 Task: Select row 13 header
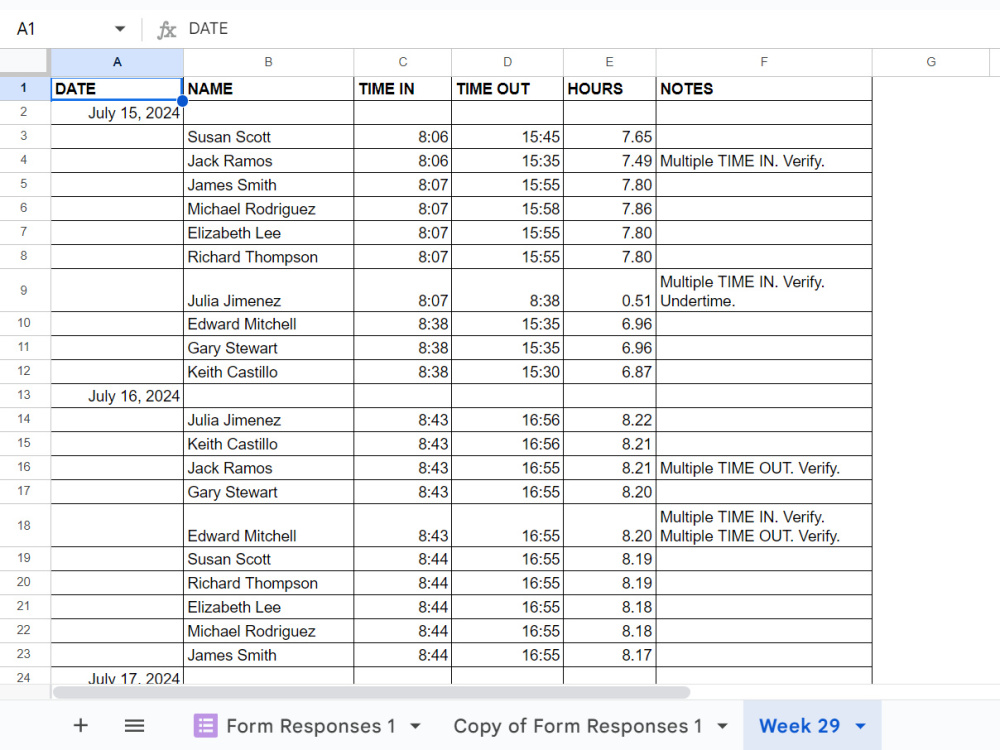(24, 395)
